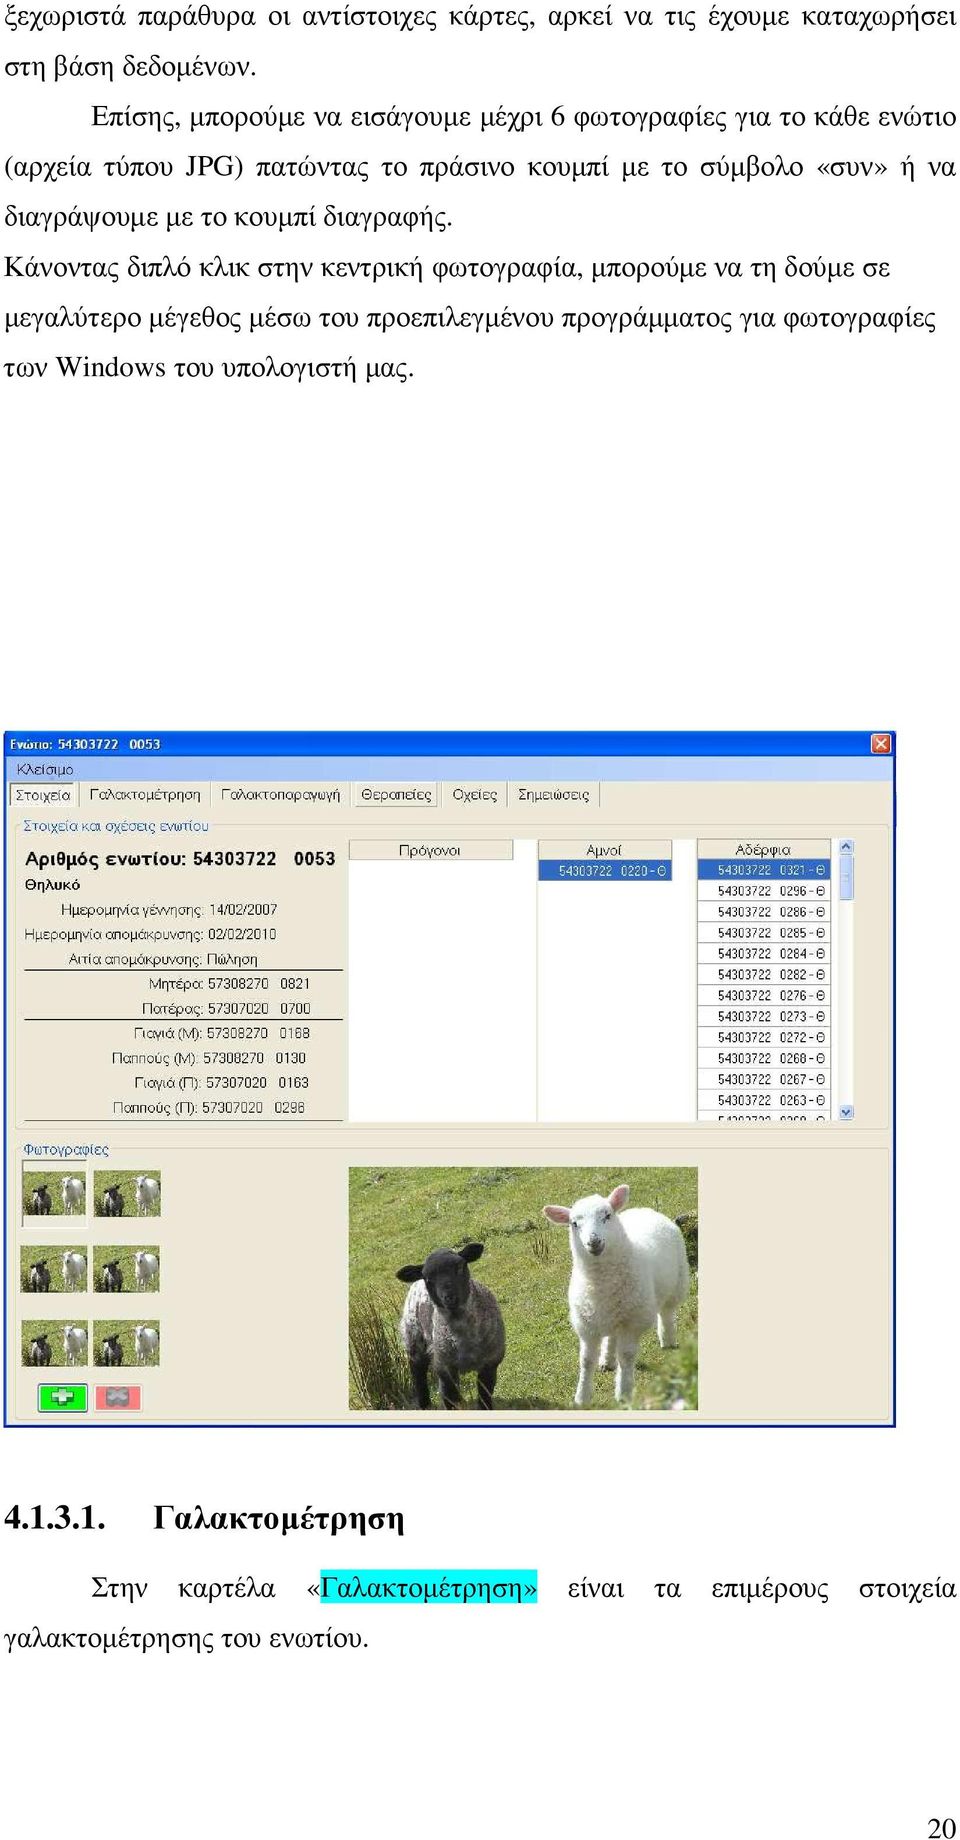The height and width of the screenshot is (1840, 960).
Task: Click the Πρόγονοι column header
Action: 430,850
